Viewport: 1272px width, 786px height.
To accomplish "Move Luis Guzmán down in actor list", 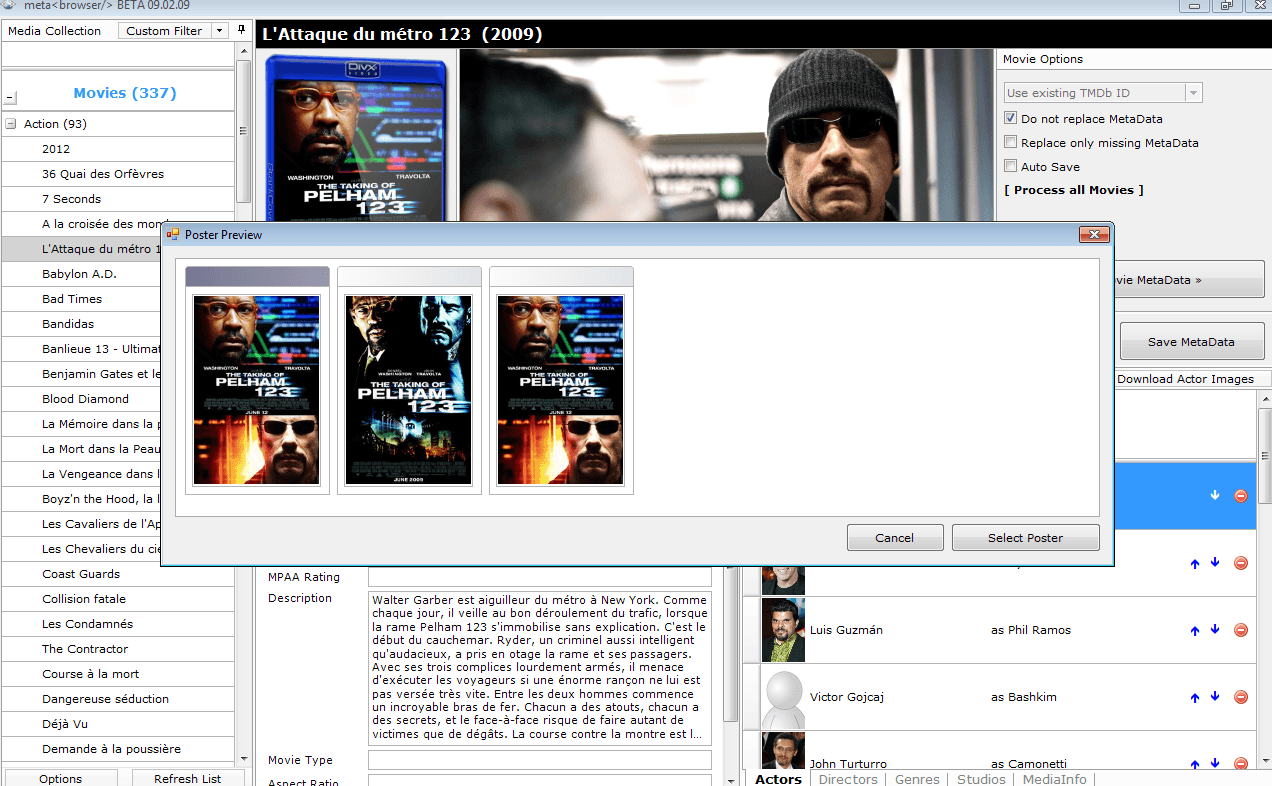I will click(x=1215, y=630).
